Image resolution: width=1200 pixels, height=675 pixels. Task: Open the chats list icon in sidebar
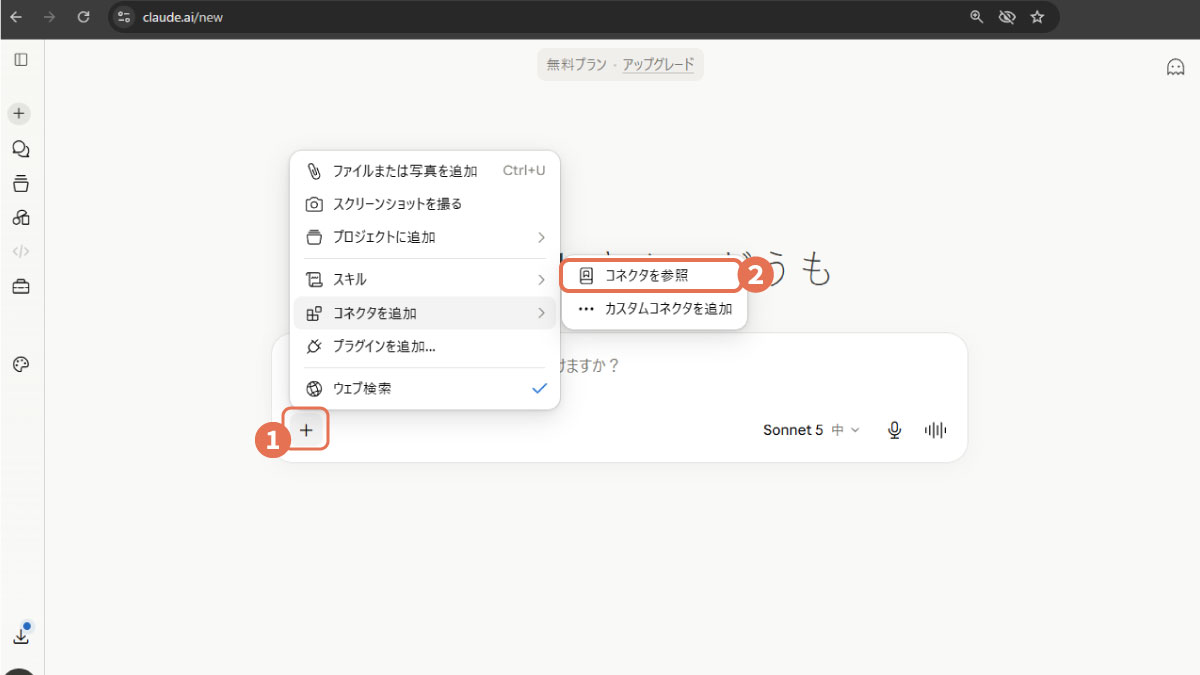[x=20, y=149]
